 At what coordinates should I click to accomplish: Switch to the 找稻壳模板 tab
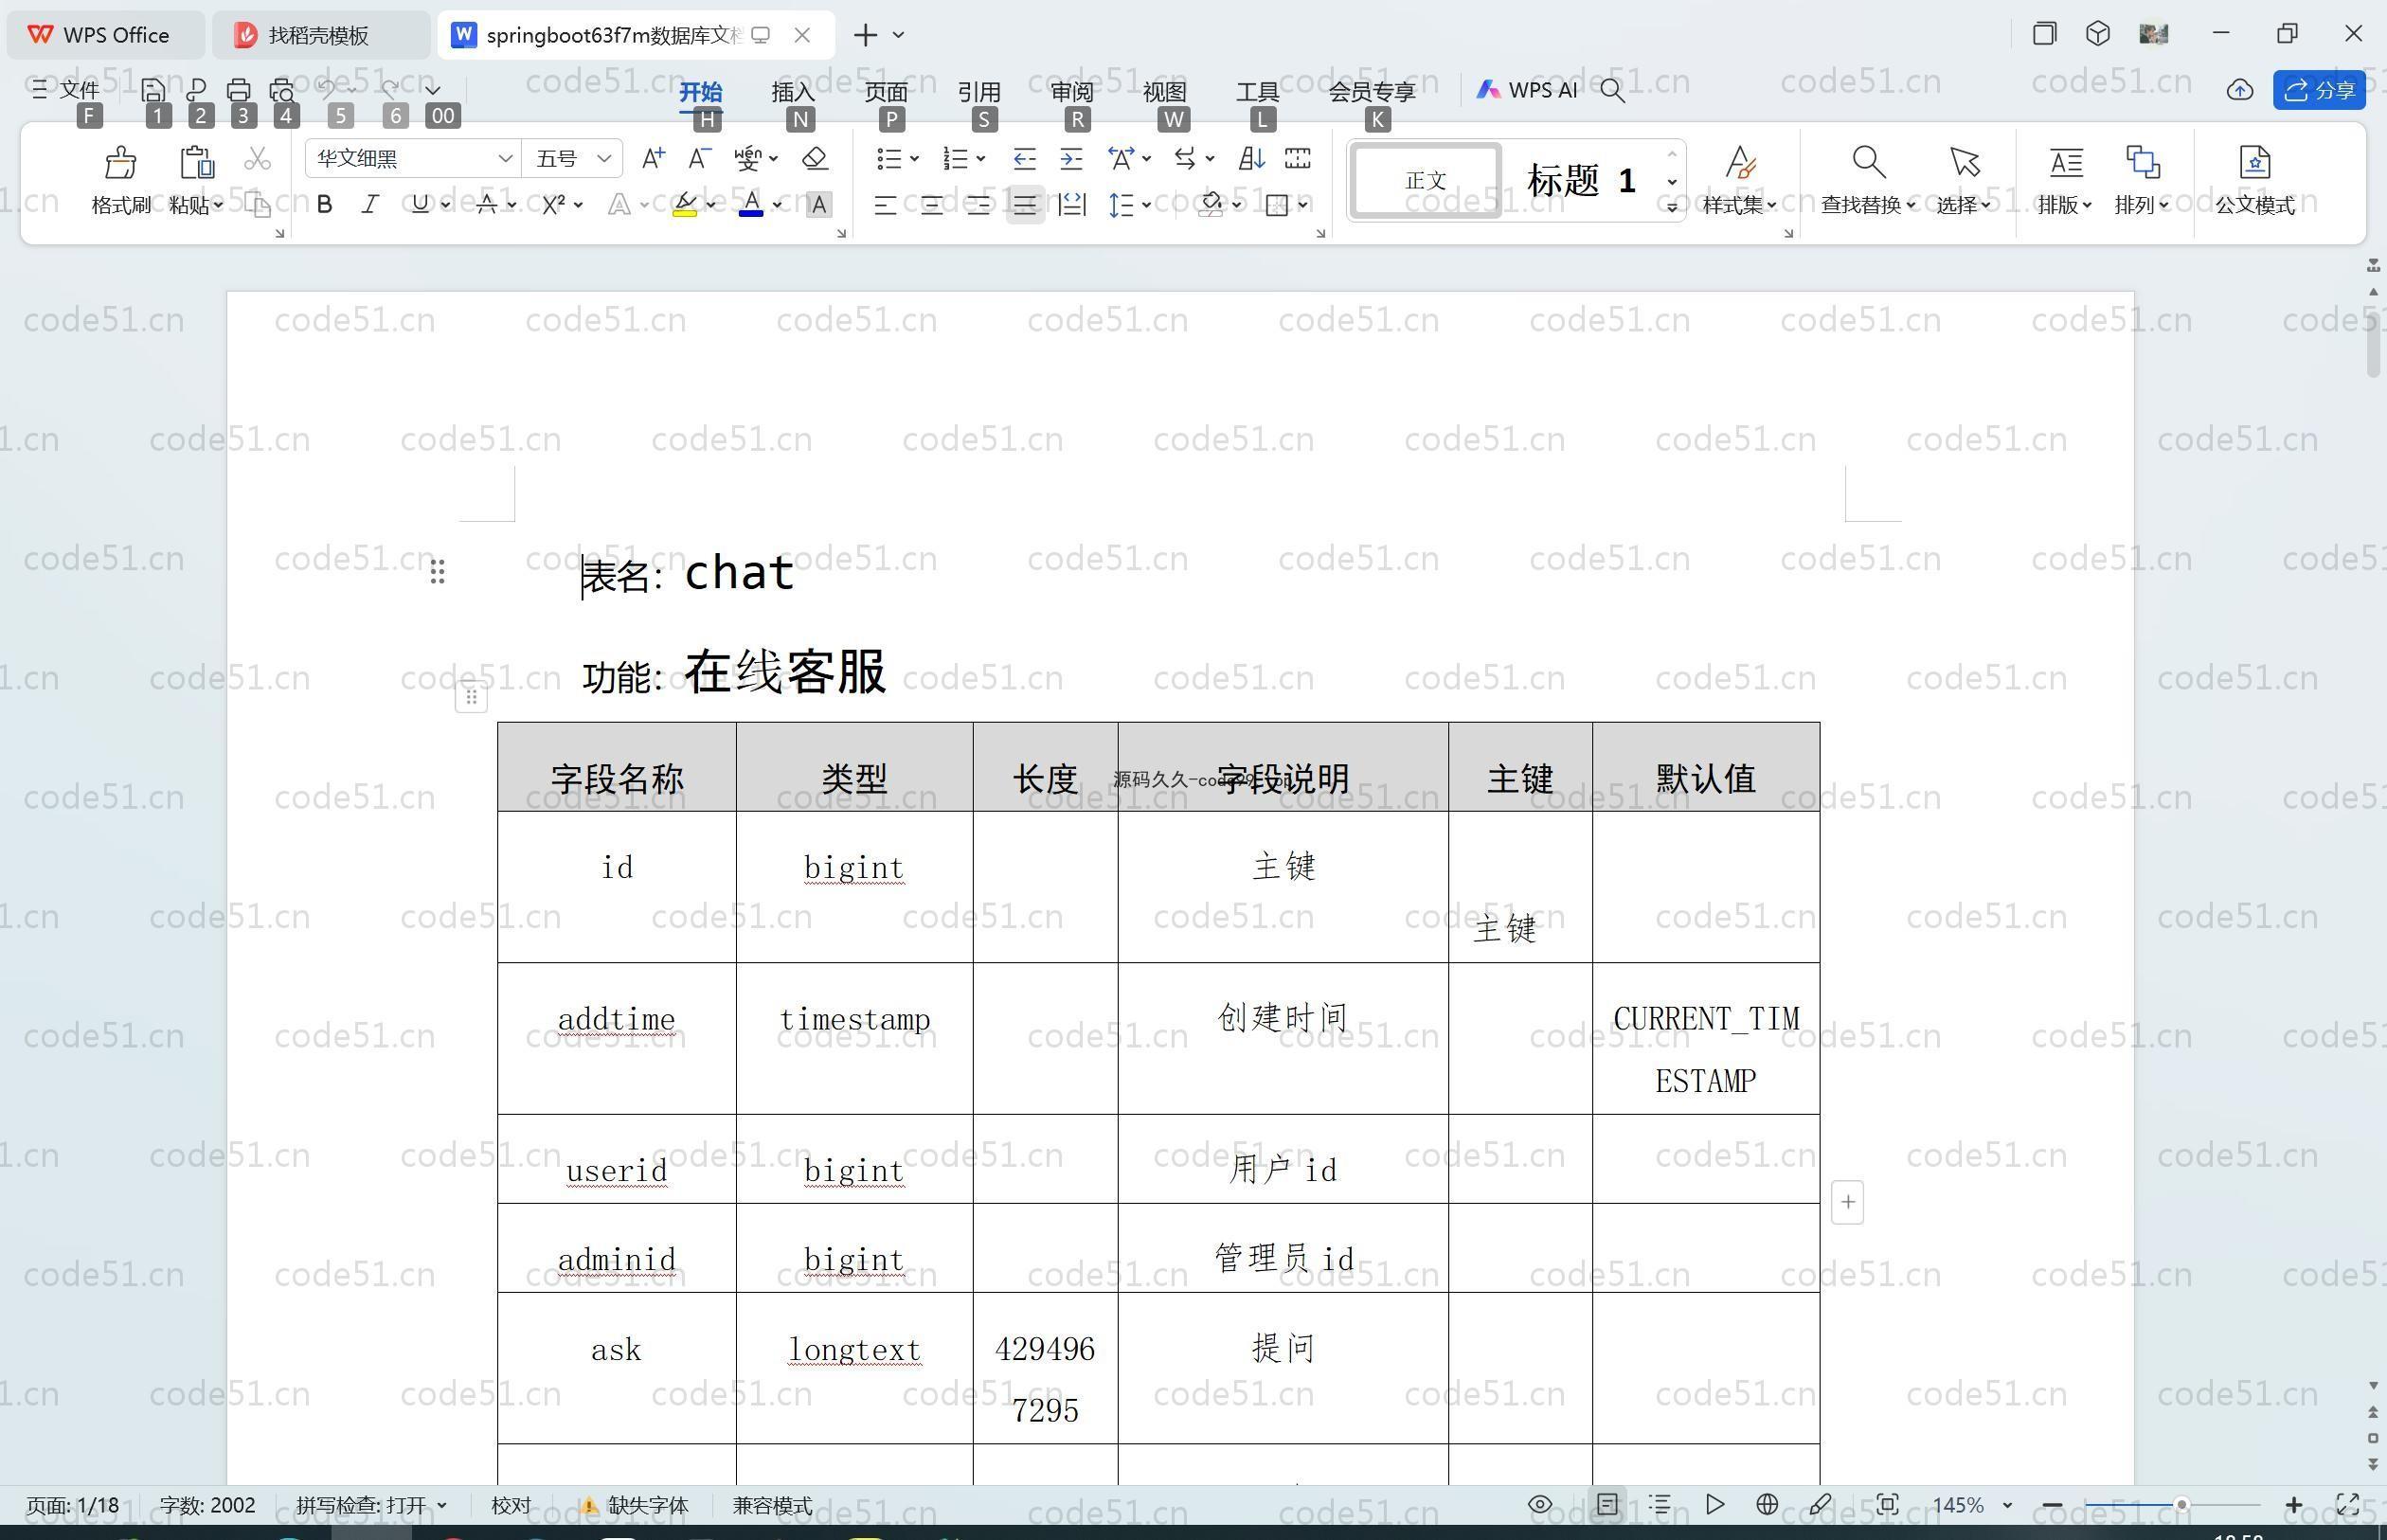click(x=320, y=35)
